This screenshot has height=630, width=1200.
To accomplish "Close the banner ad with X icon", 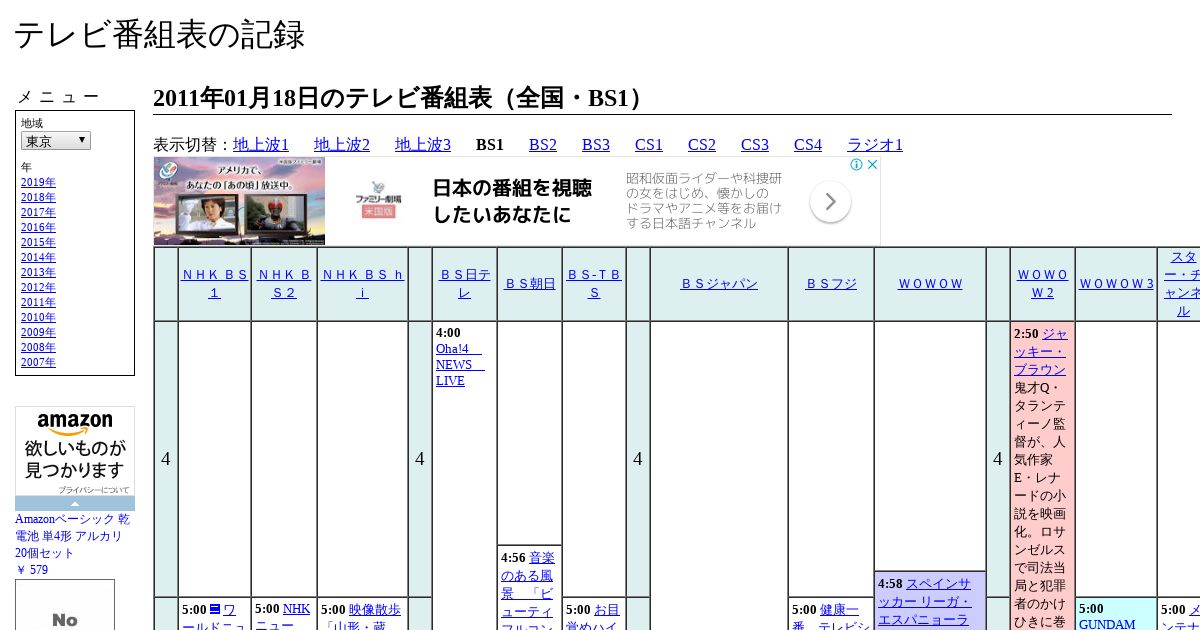I will tap(872, 165).
